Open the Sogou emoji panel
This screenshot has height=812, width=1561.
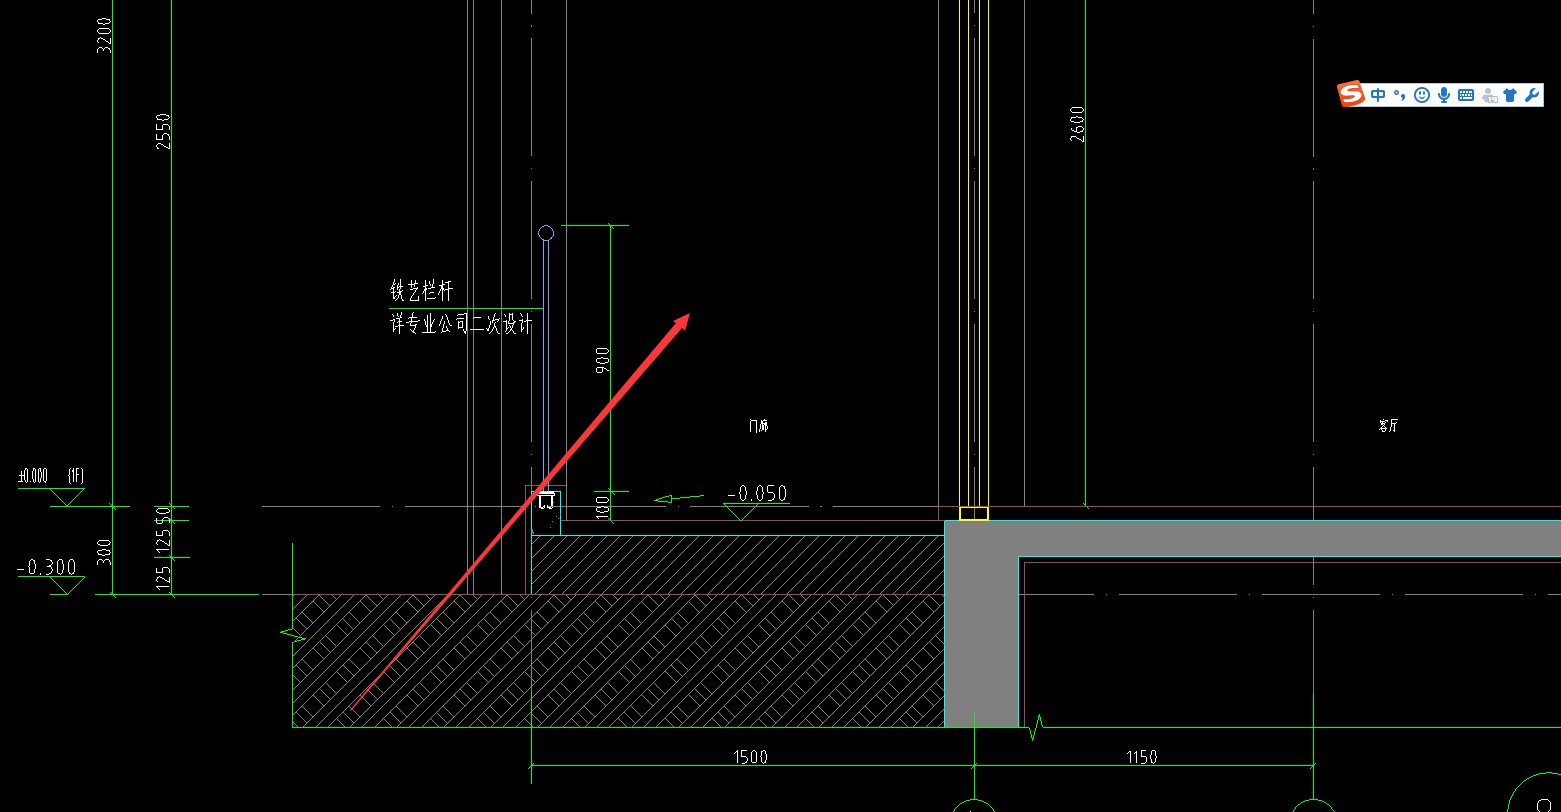[1421, 95]
